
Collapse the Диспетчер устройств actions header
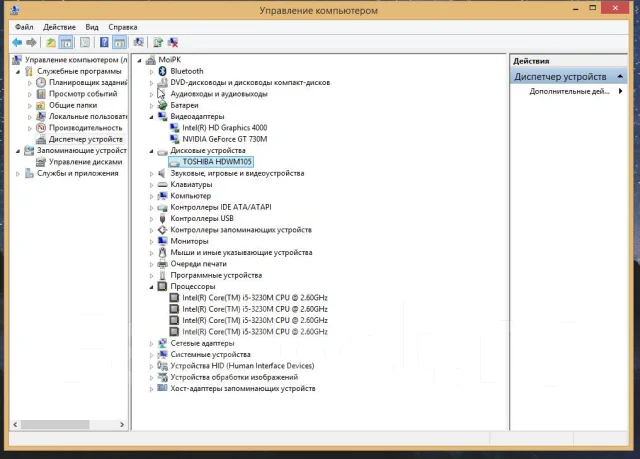620,76
